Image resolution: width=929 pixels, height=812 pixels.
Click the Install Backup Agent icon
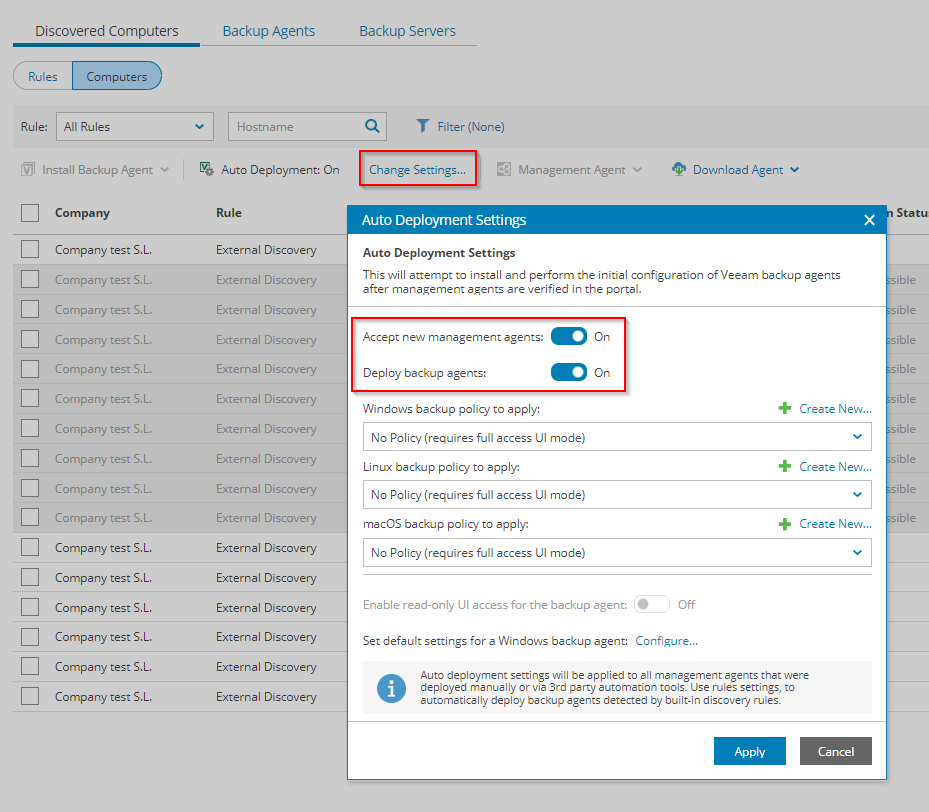coord(29,169)
